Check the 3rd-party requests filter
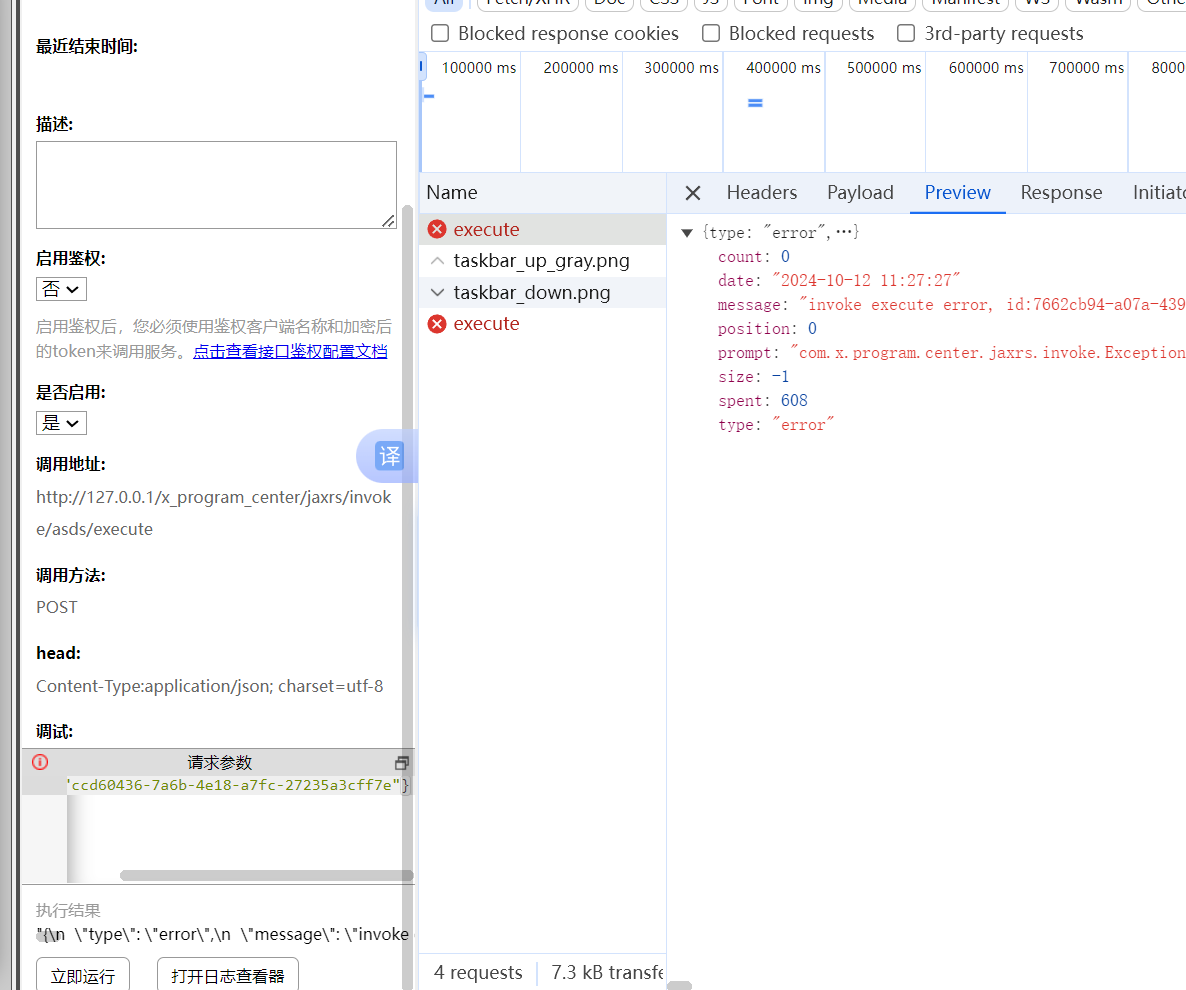 pos(906,34)
